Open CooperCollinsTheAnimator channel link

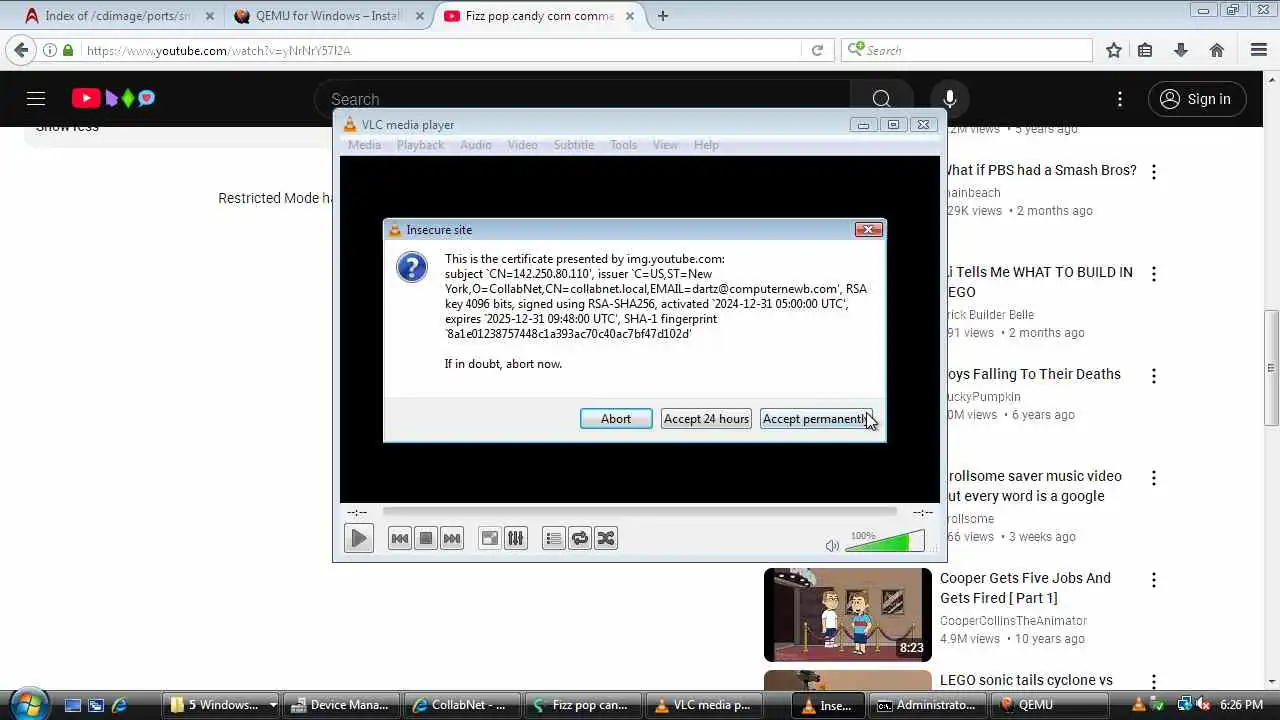coord(1013,620)
